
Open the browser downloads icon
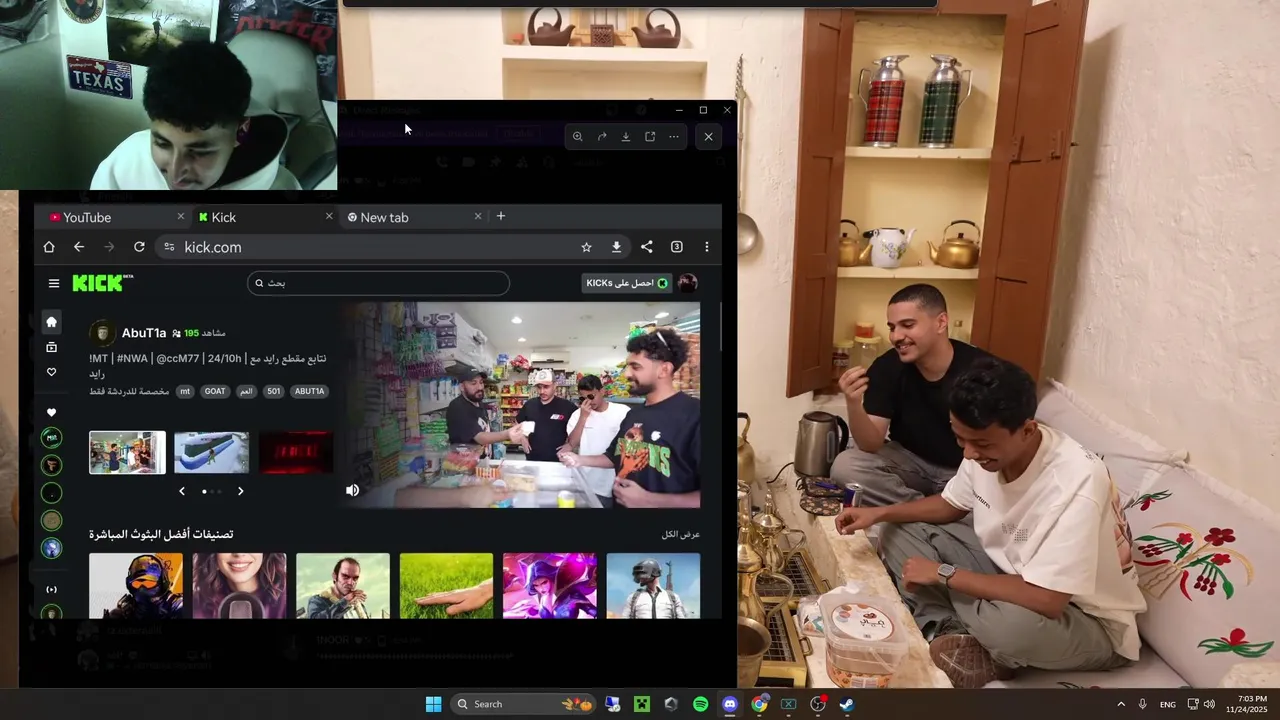616,247
